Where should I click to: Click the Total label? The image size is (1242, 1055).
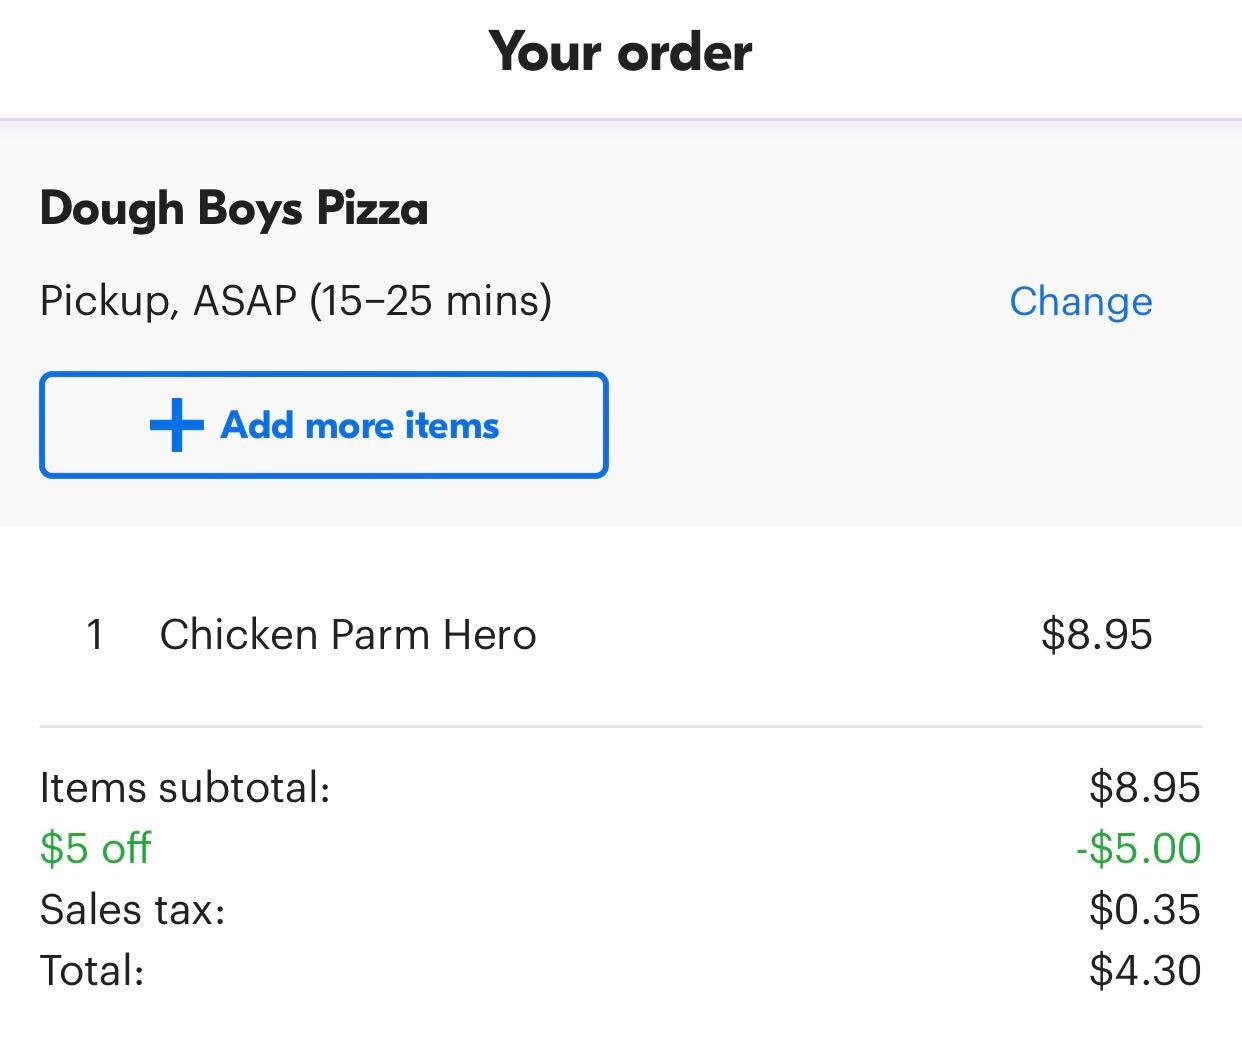pos(92,971)
